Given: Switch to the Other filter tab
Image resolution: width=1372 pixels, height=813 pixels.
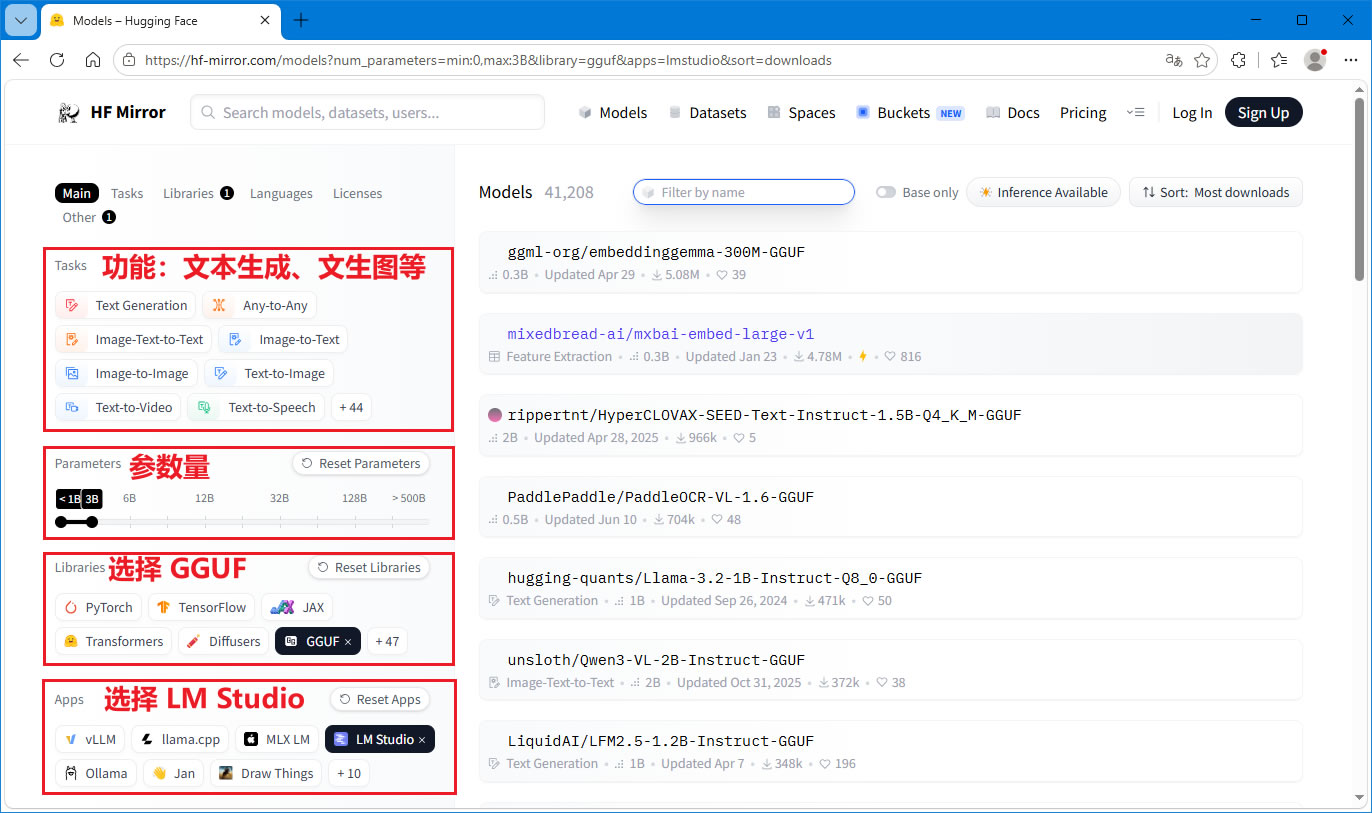Looking at the screenshot, I should [89, 218].
